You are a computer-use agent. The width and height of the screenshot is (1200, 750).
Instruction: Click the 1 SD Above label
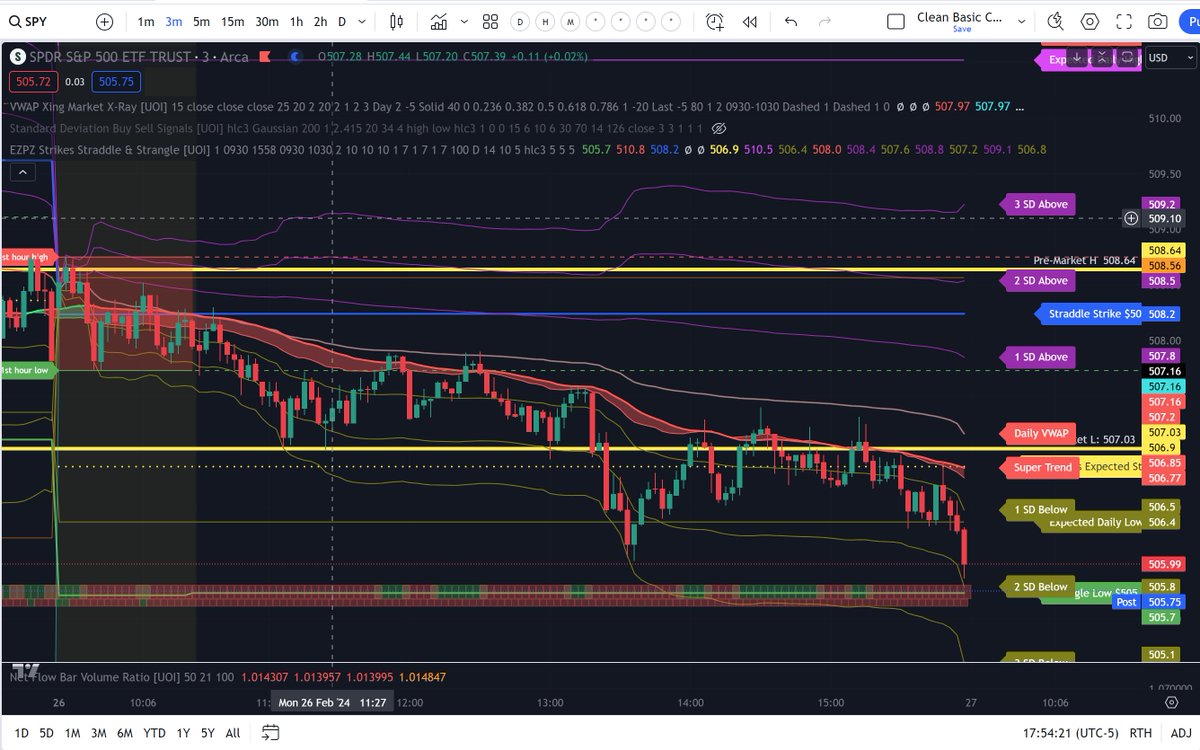[x=1040, y=357]
